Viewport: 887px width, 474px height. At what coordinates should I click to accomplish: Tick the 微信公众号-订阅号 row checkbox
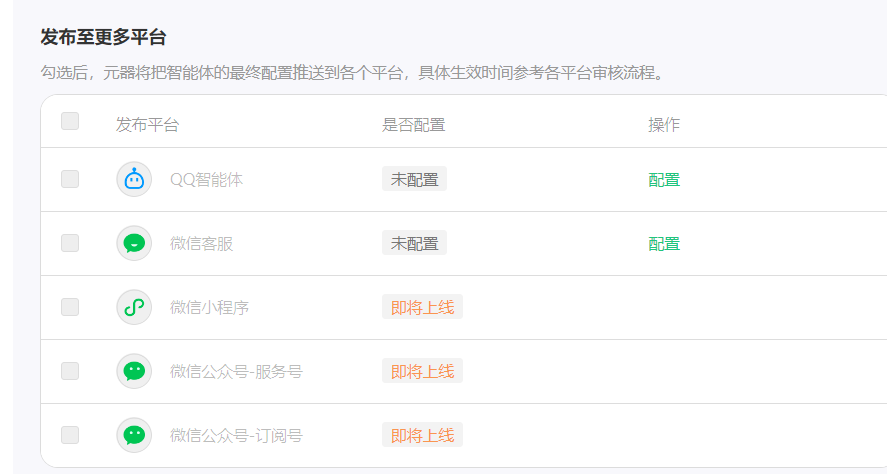70,436
